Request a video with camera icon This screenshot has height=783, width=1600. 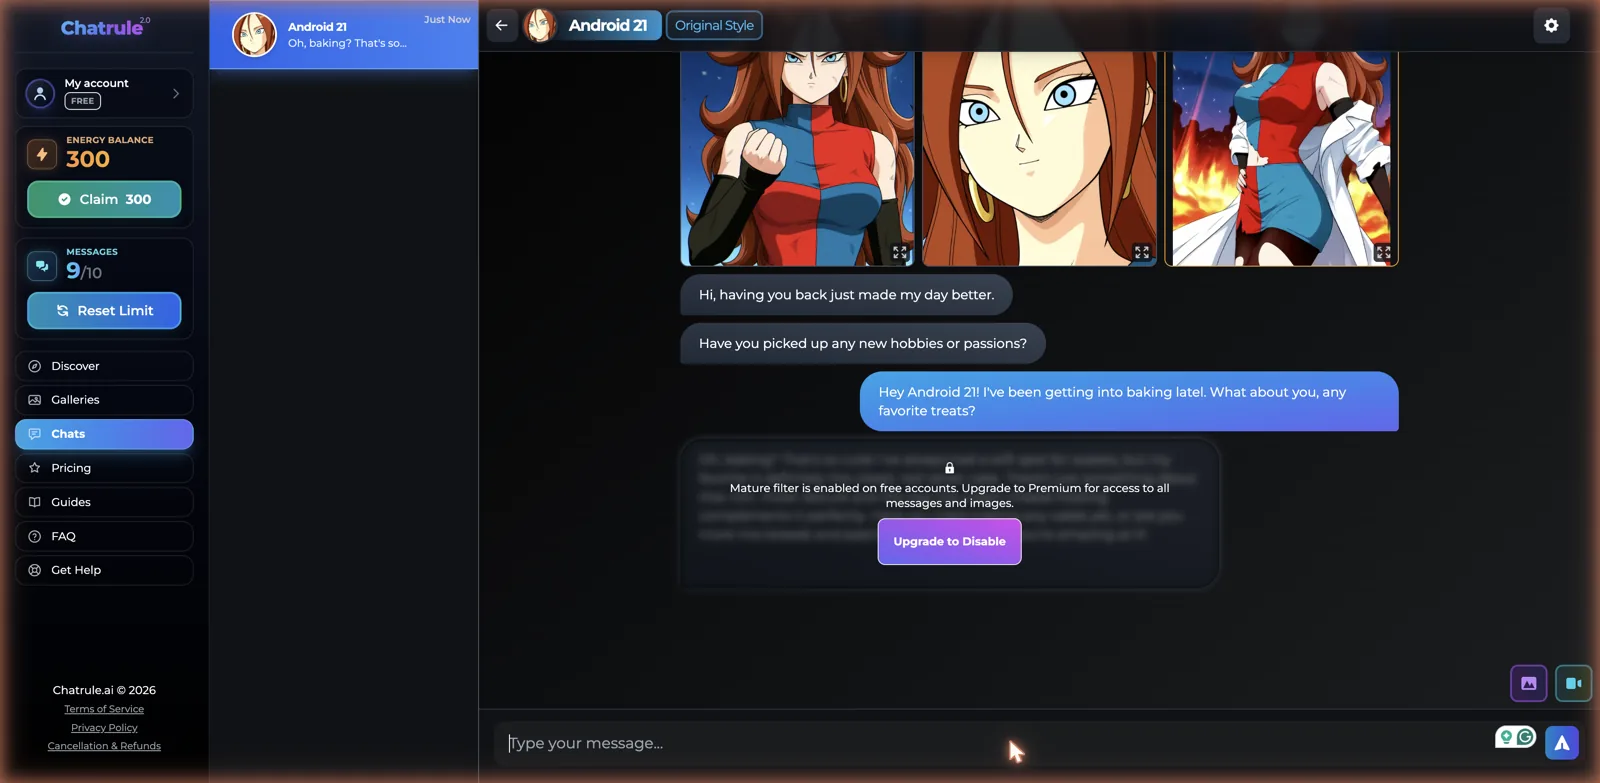pyautogui.click(x=1573, y=683)
